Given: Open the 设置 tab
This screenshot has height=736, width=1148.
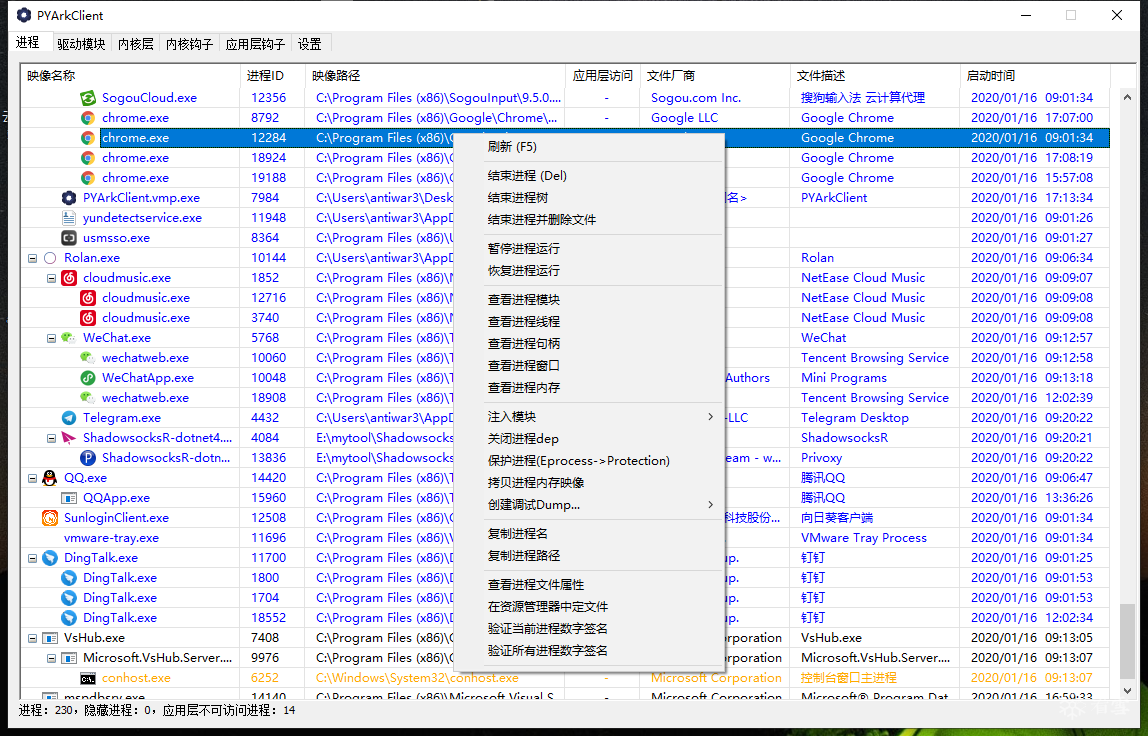Looking at the screenshot, I should (310, 44).
